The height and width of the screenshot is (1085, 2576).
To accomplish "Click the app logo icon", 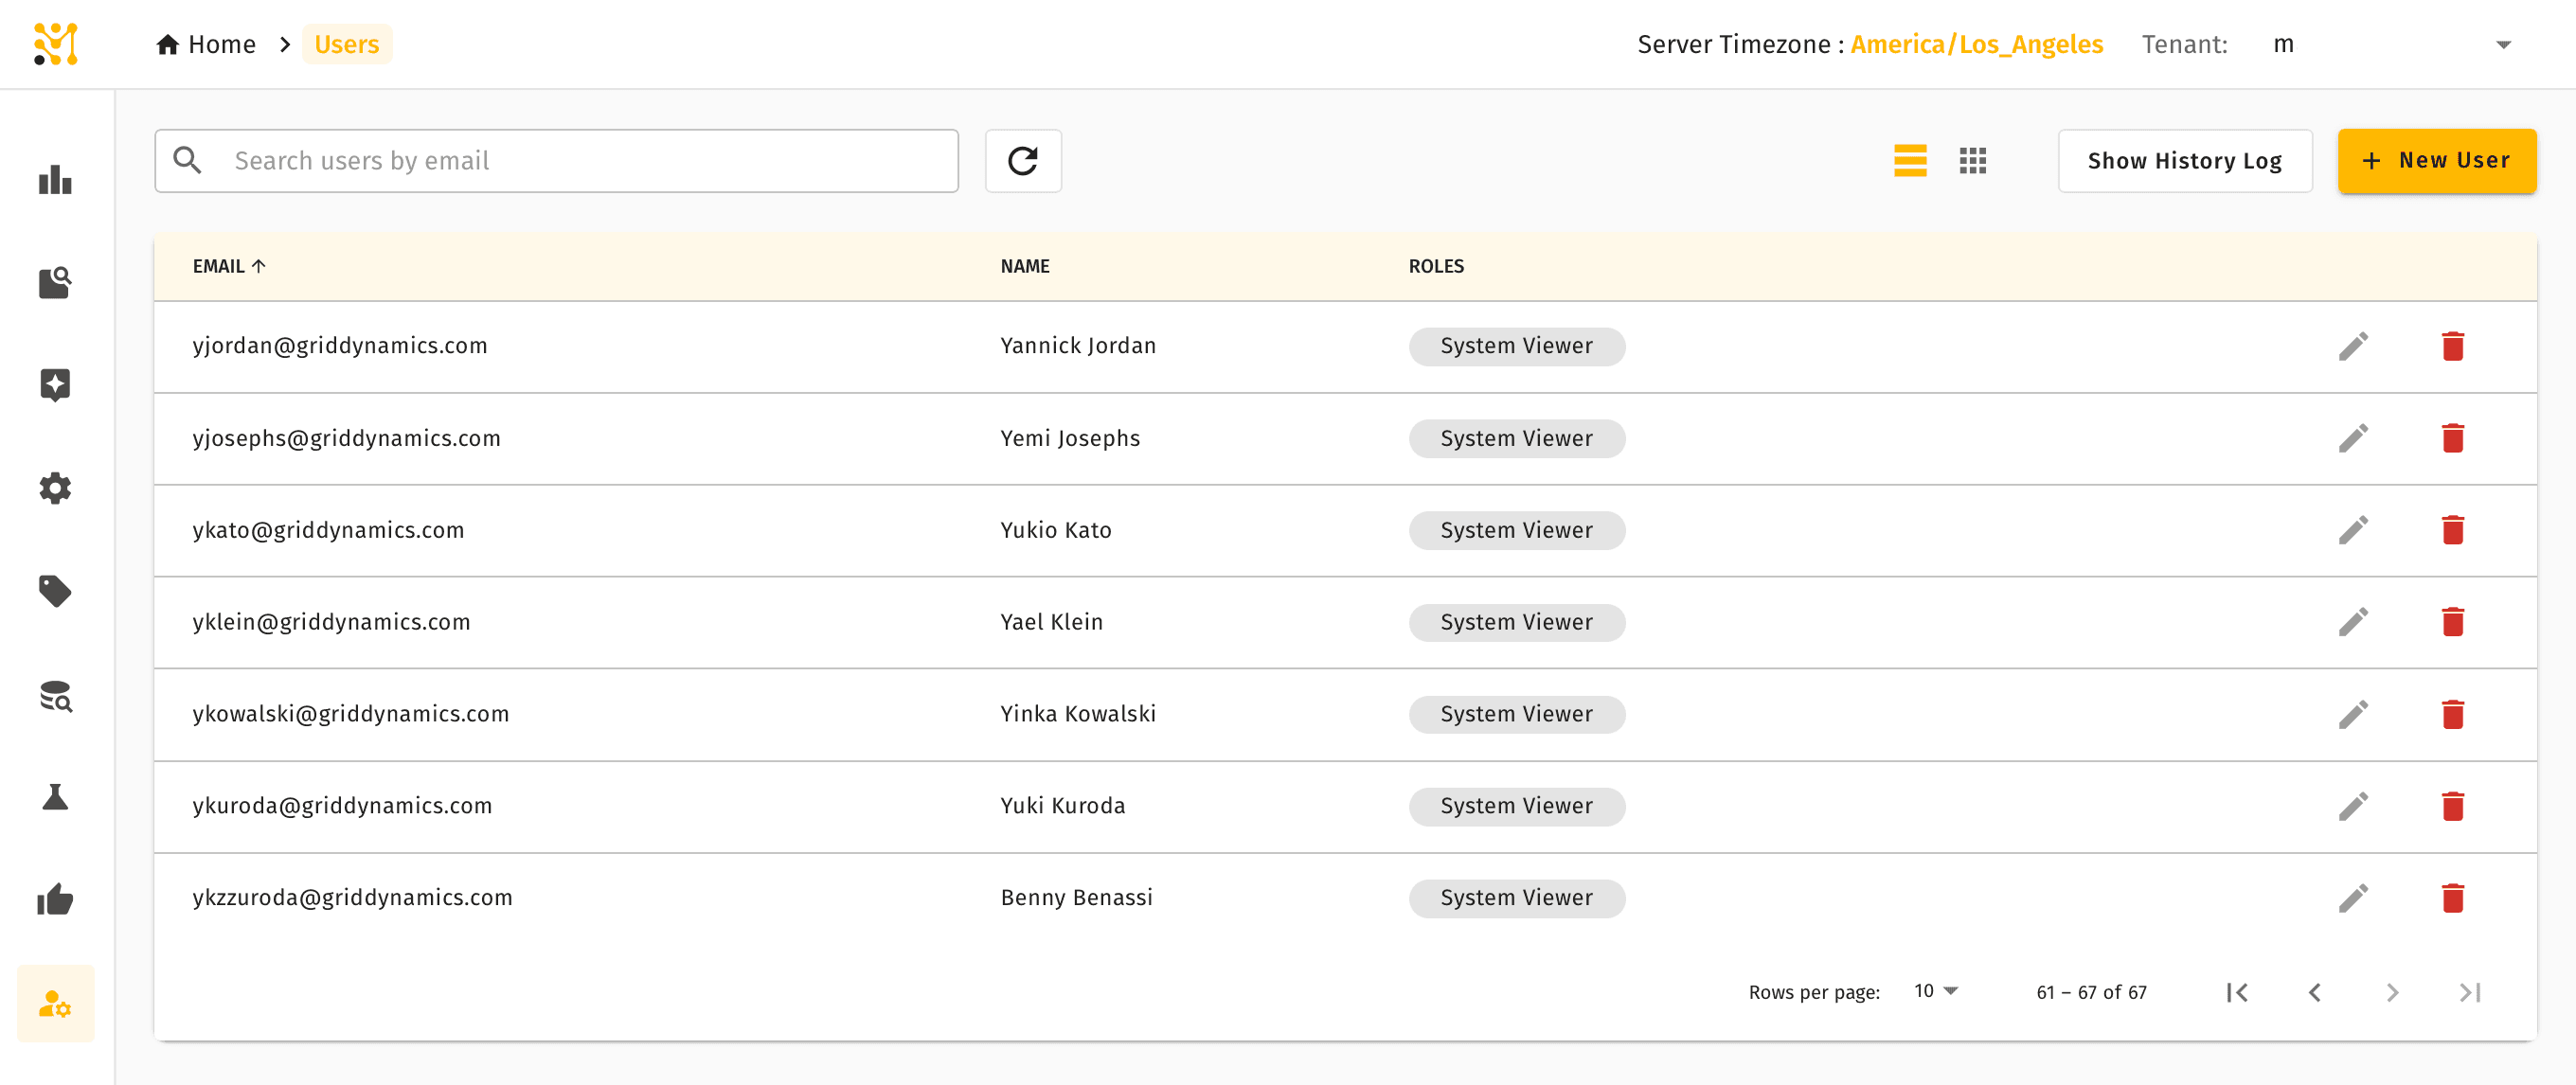I will 56,44.
